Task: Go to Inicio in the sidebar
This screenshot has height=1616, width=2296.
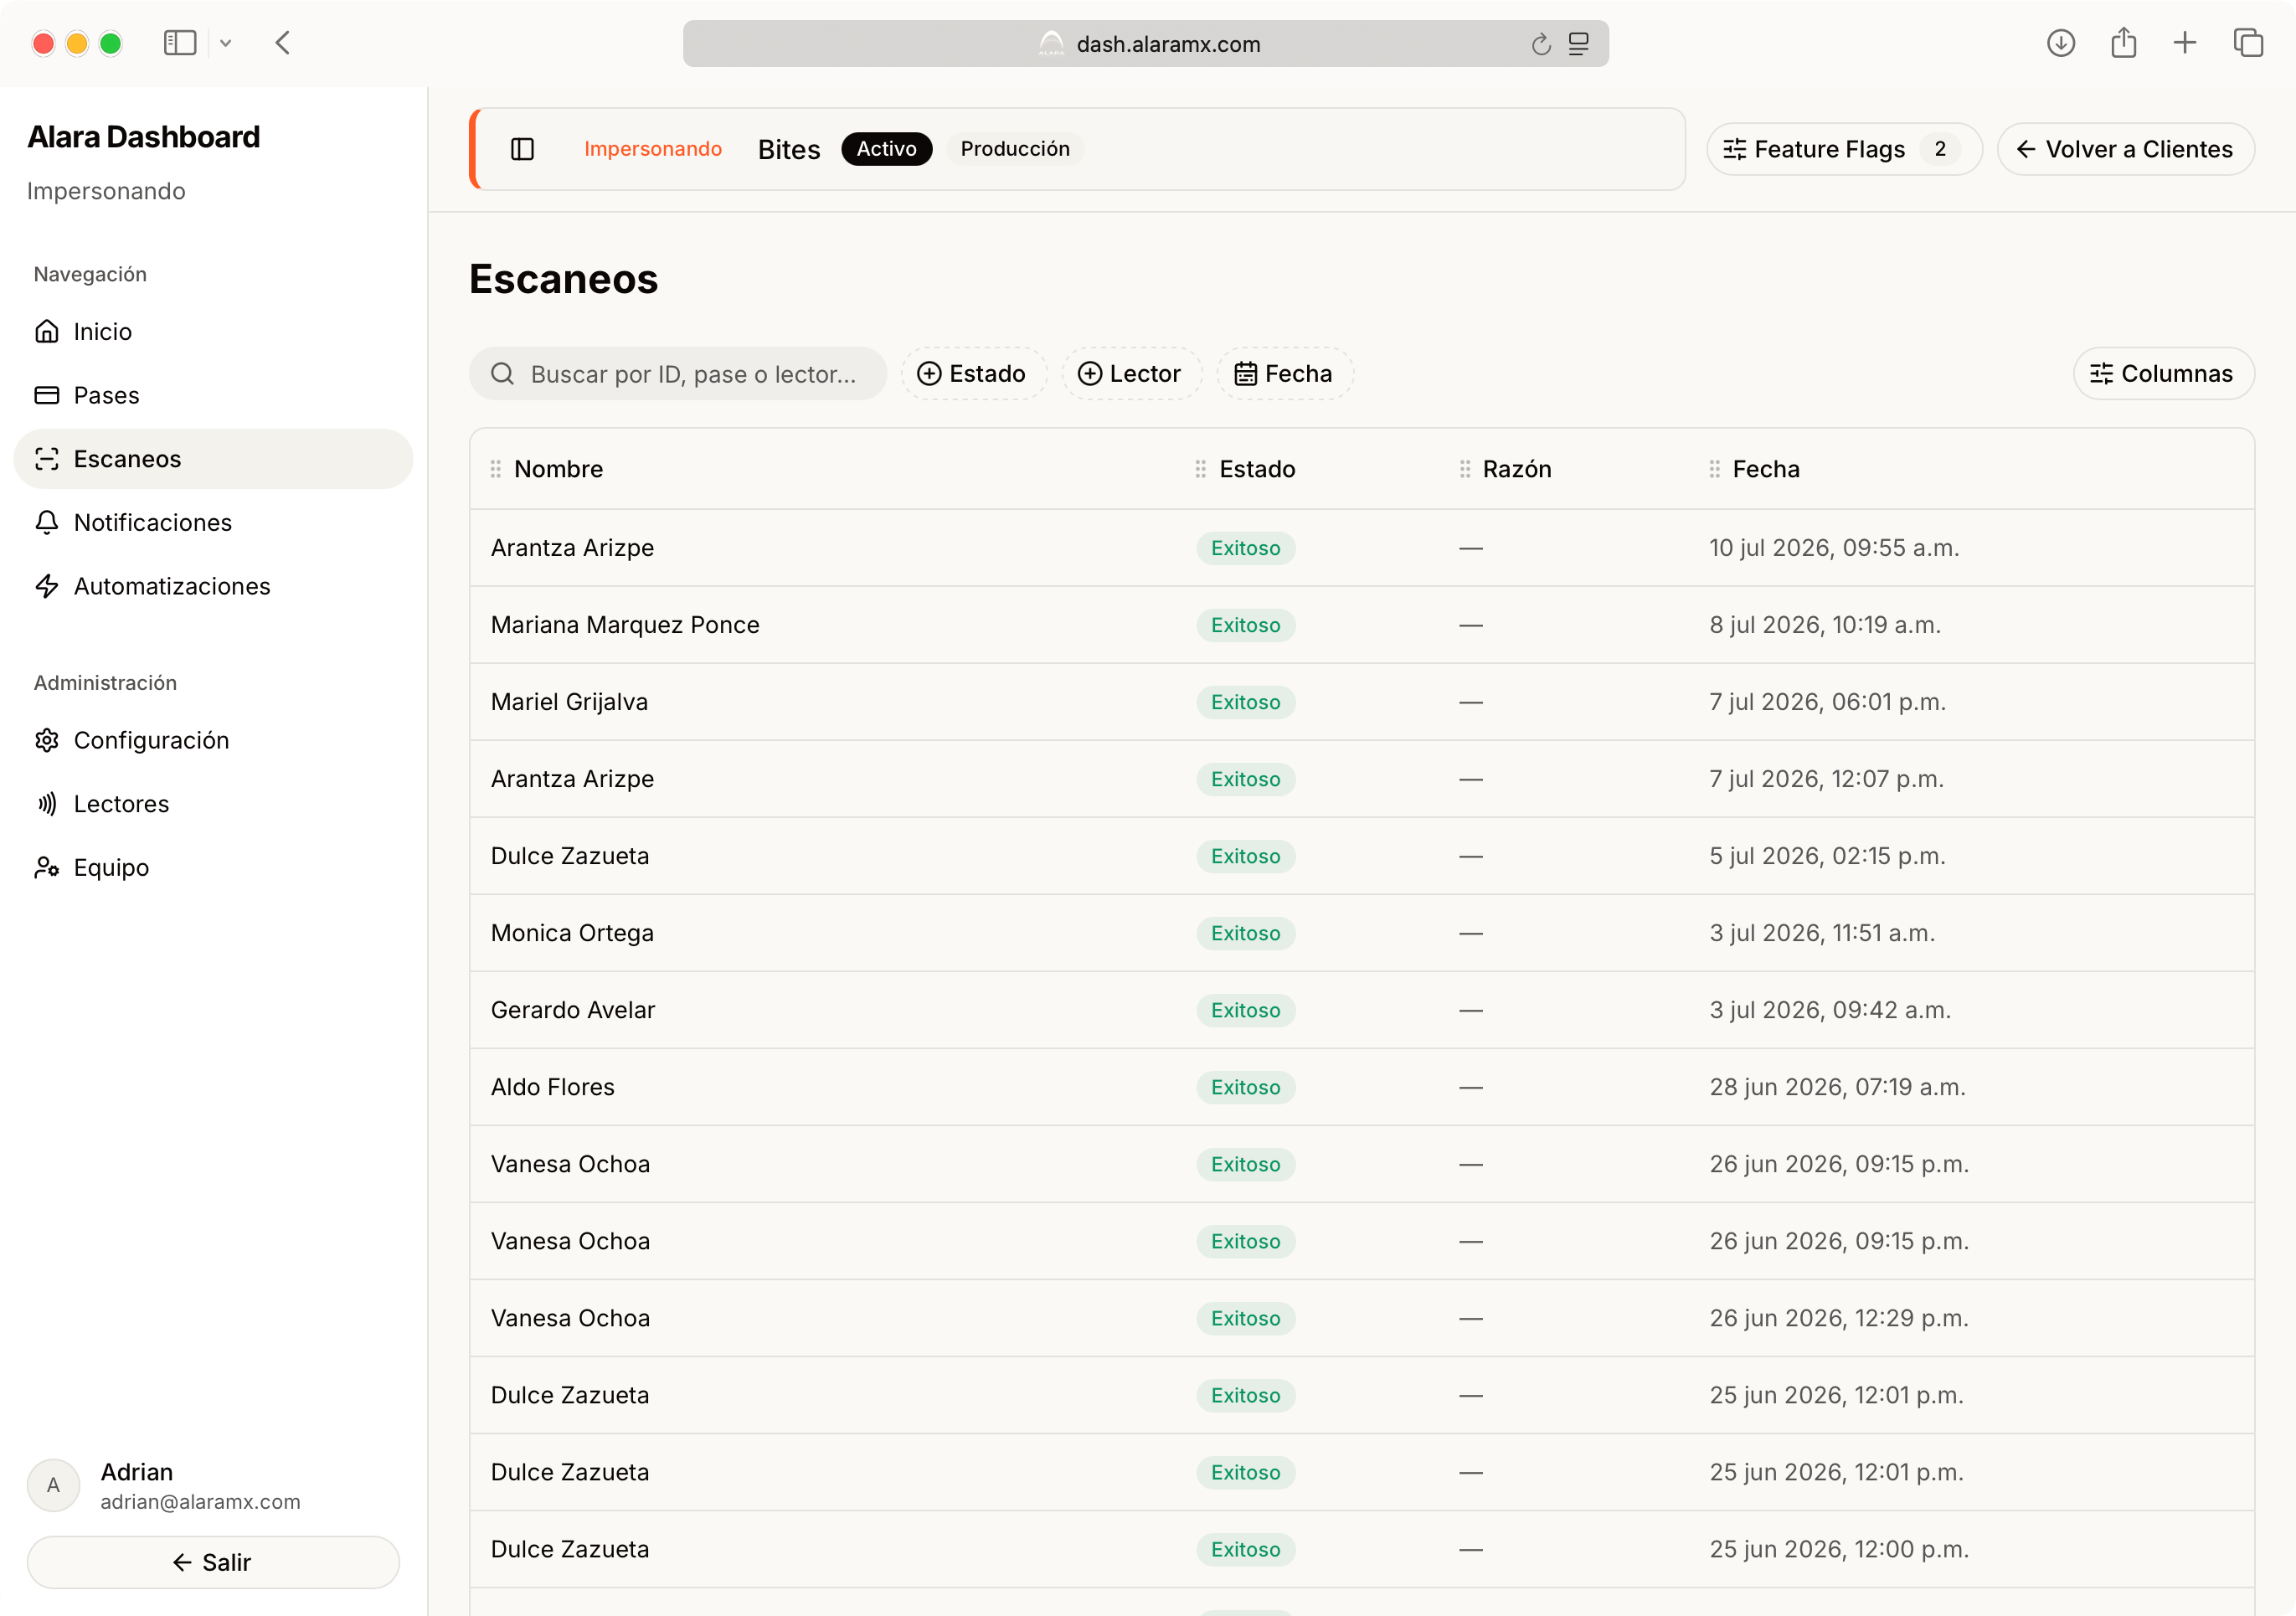Action: click(213, 331)
